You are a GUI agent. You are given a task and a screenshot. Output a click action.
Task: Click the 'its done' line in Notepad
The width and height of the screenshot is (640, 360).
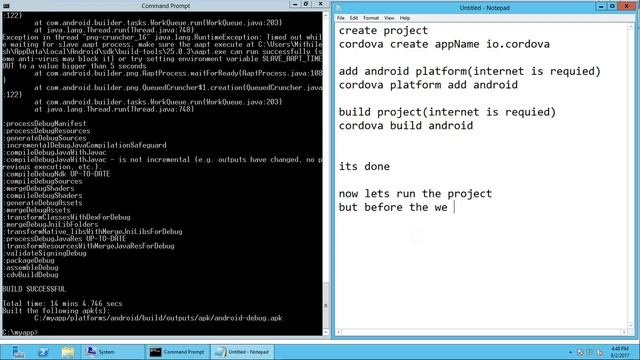point(364,167)
